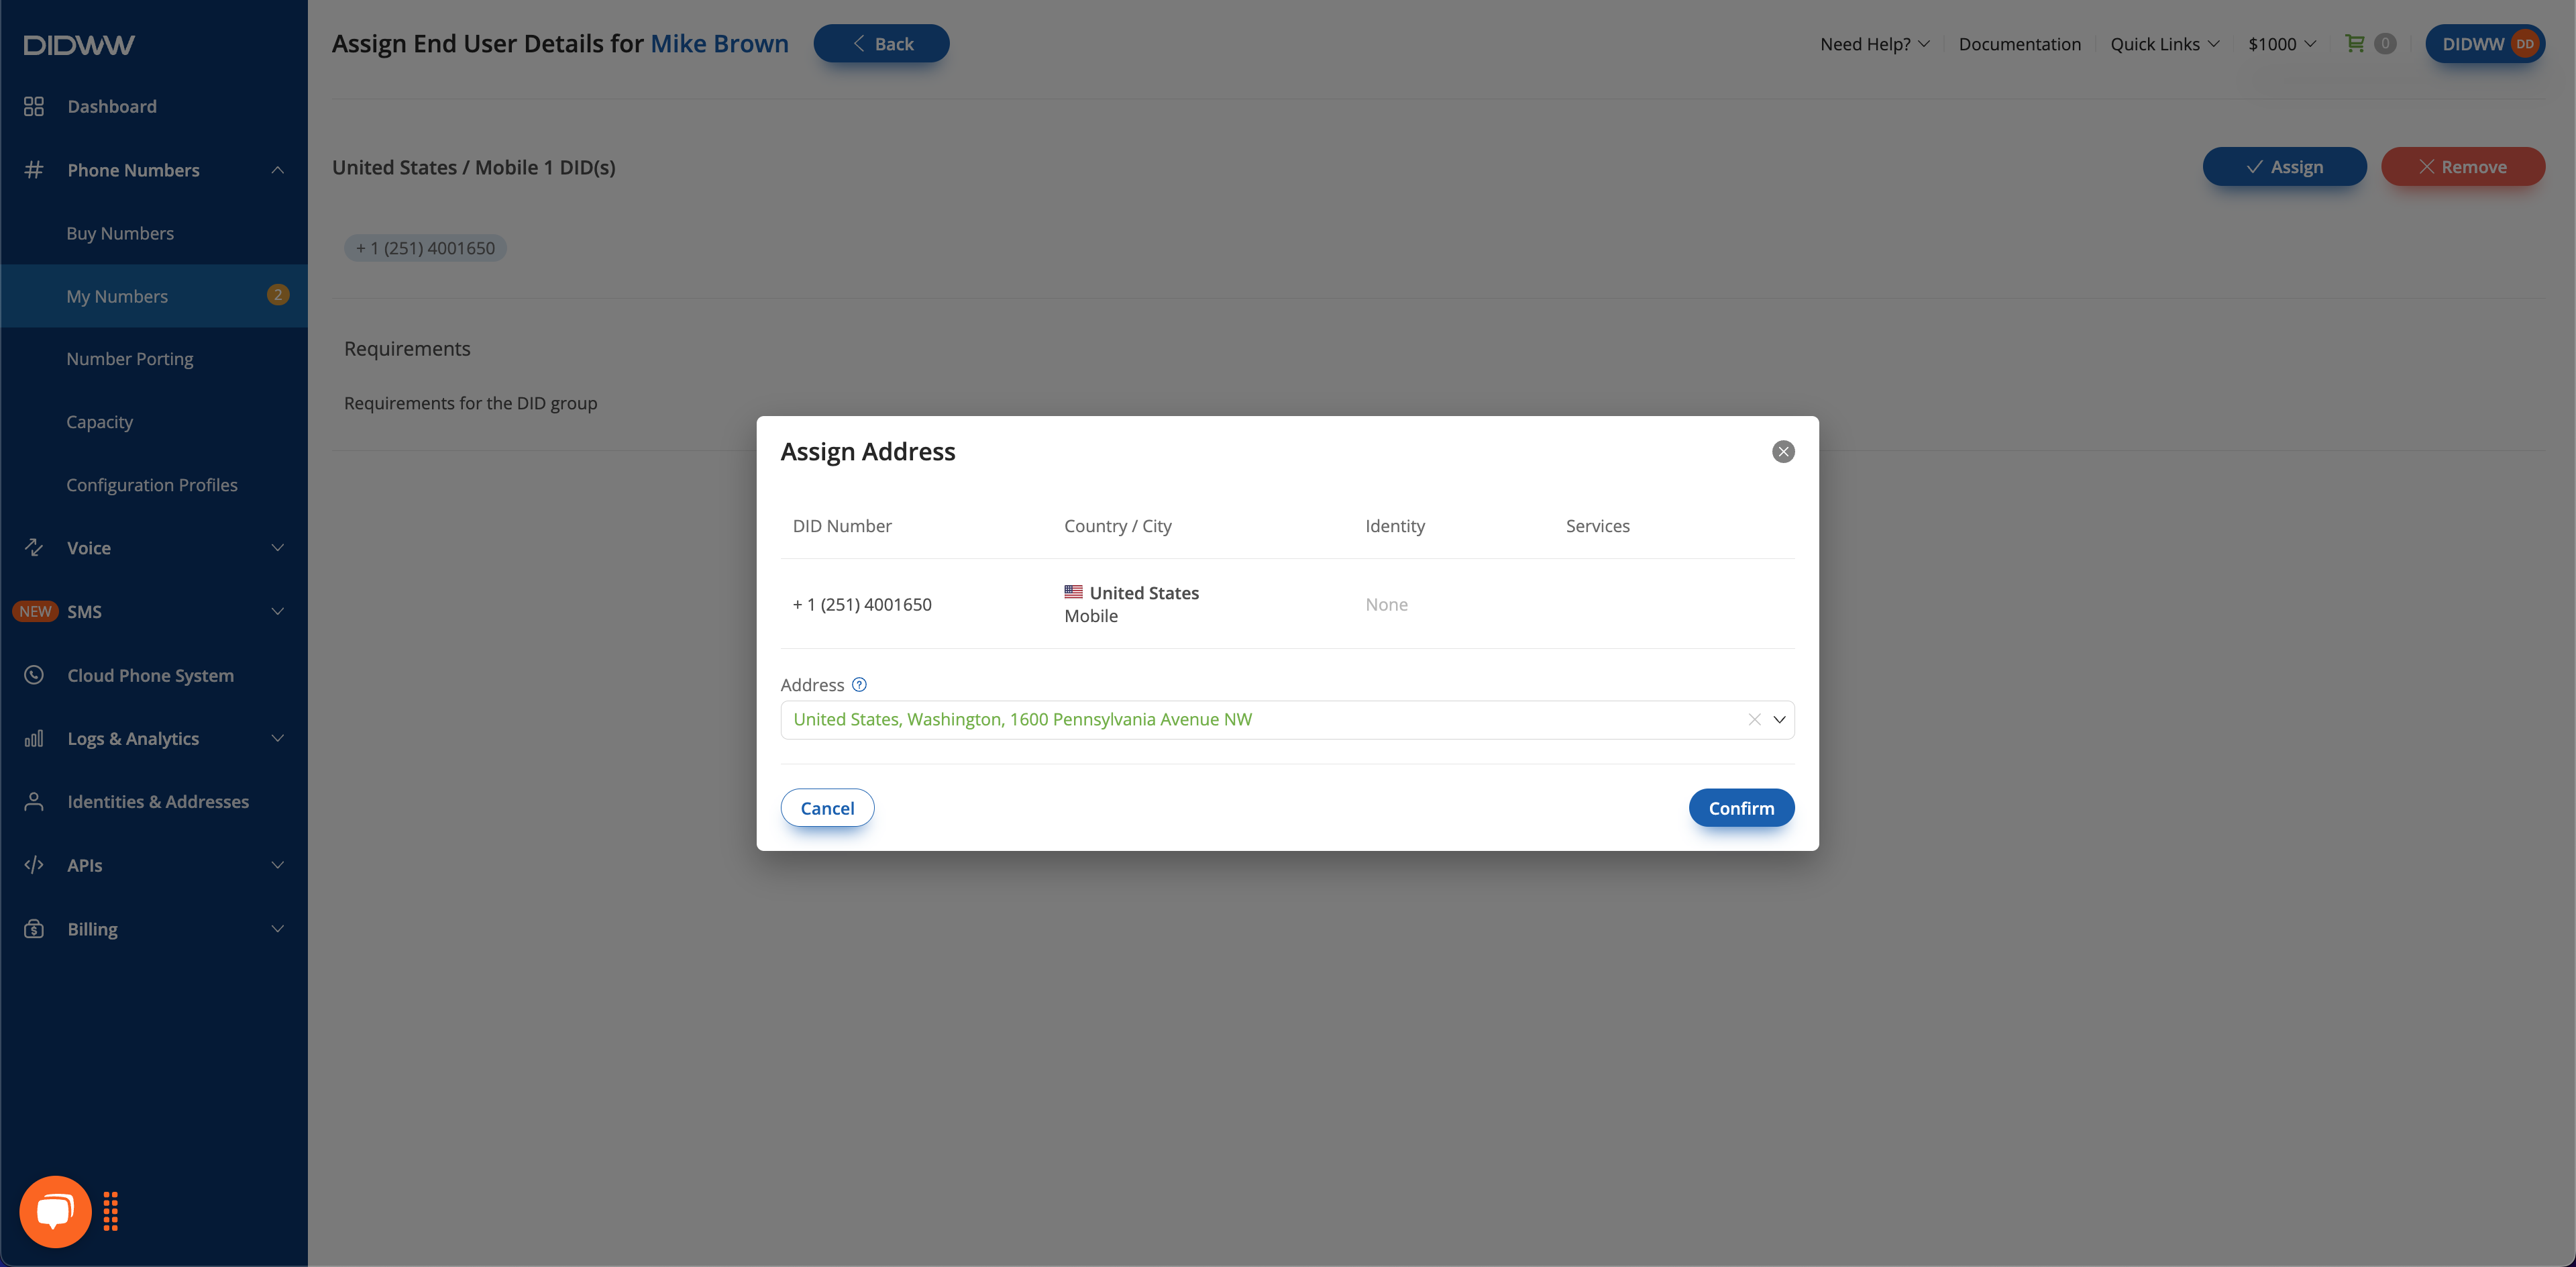Click the Mike Brown name link
The height and width of the screenshot is (1267, 2576).
719,44
